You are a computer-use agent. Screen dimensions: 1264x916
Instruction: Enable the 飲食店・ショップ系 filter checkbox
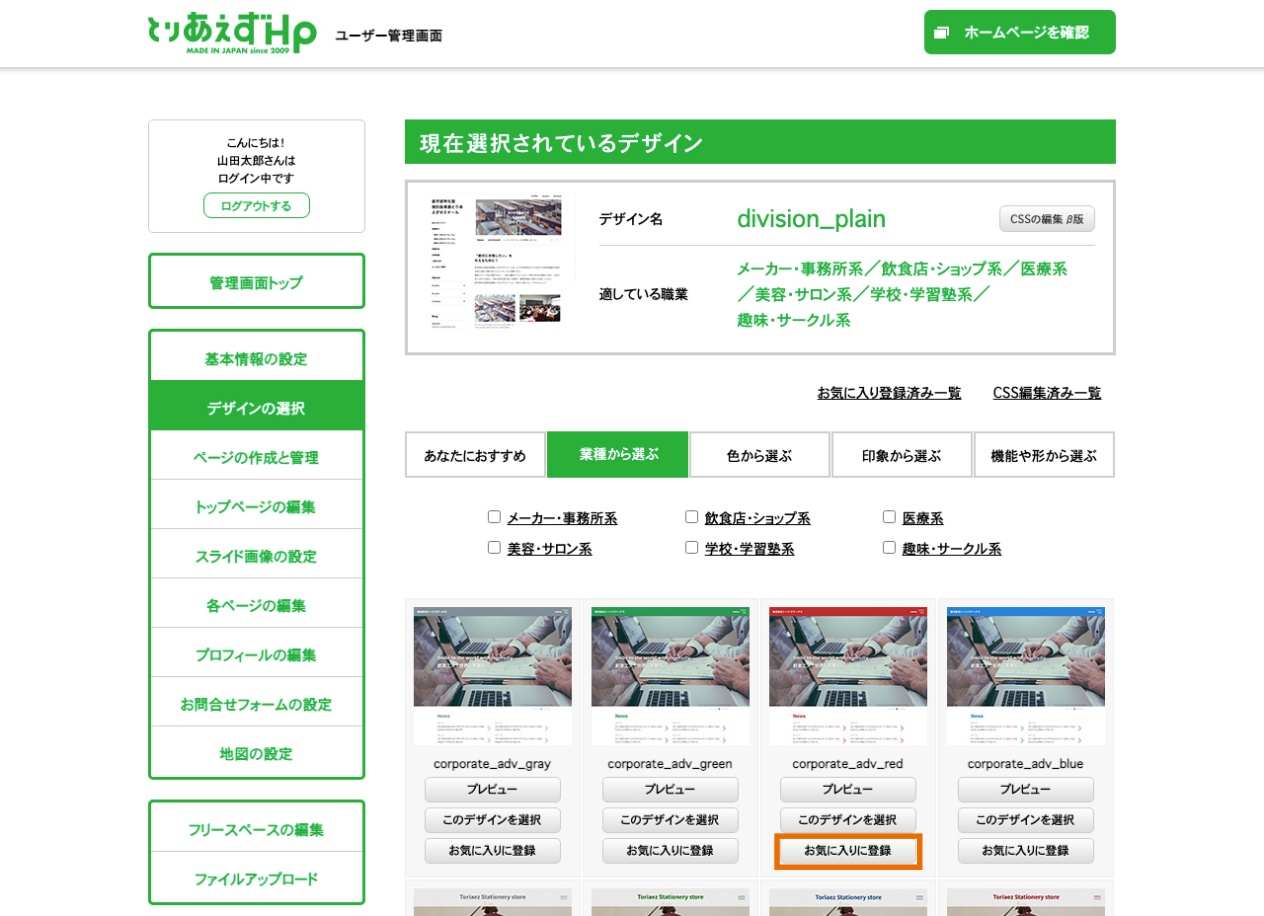(691, 515)
